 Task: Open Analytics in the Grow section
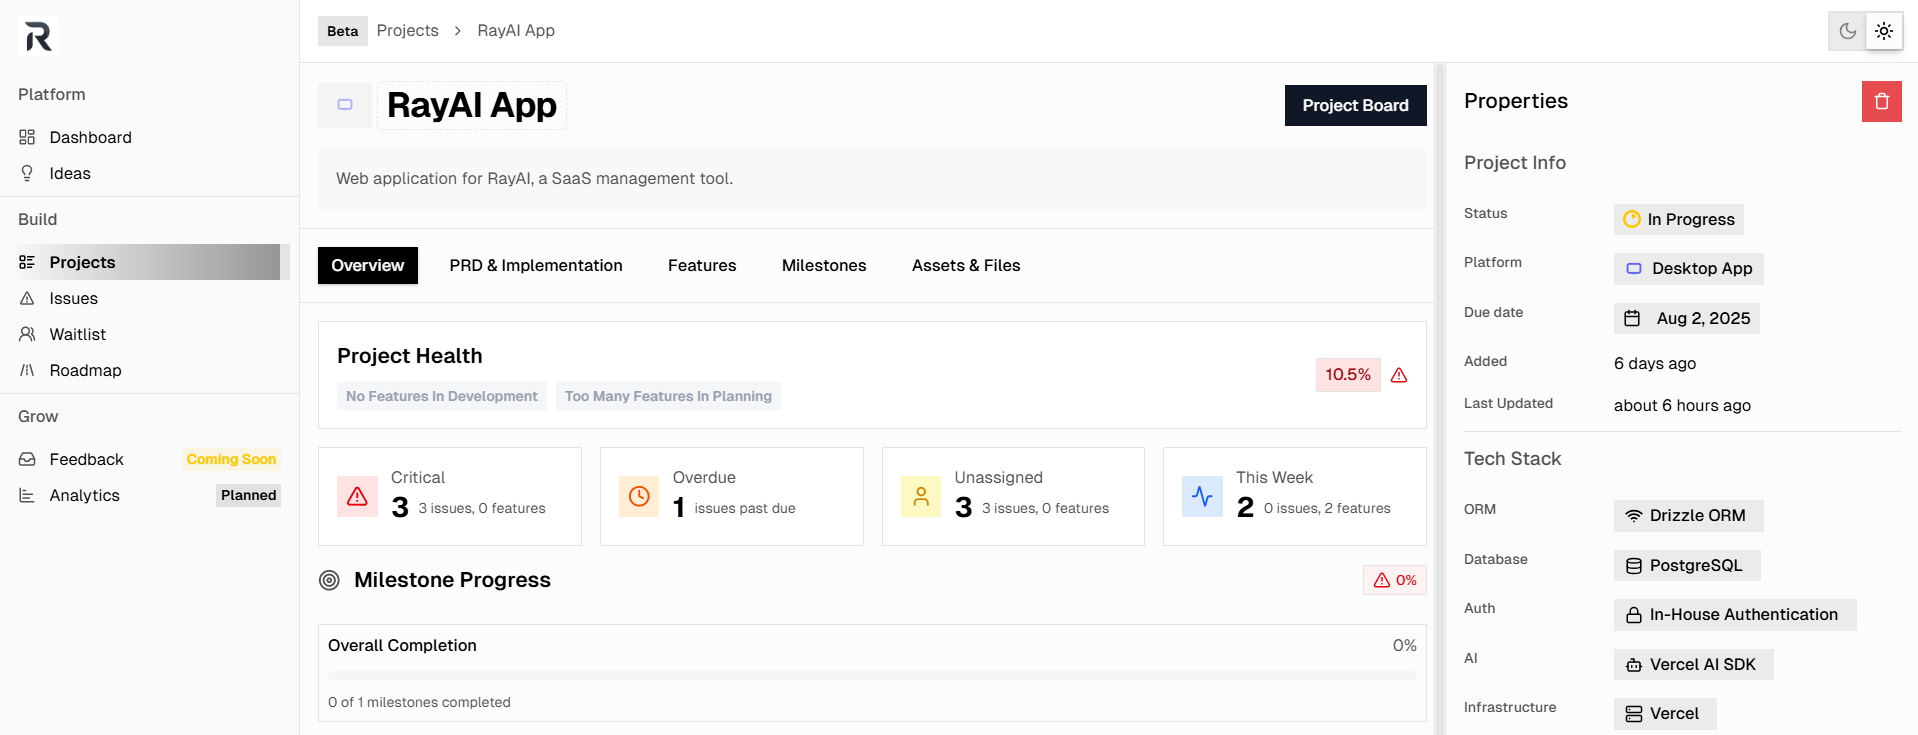pyautogui.click(x=84, y=495)
